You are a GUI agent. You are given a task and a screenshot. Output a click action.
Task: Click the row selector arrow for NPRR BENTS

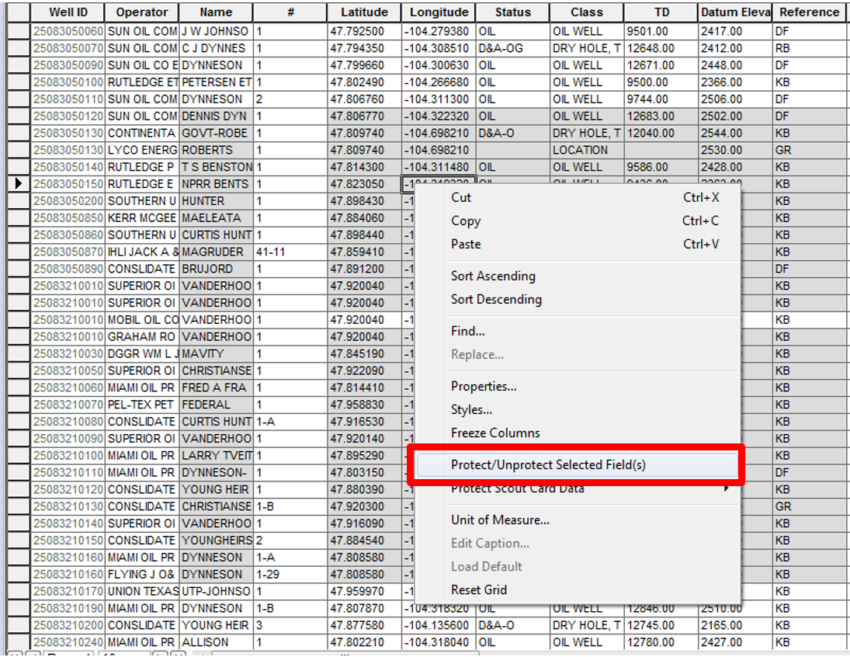click(20, 184)
